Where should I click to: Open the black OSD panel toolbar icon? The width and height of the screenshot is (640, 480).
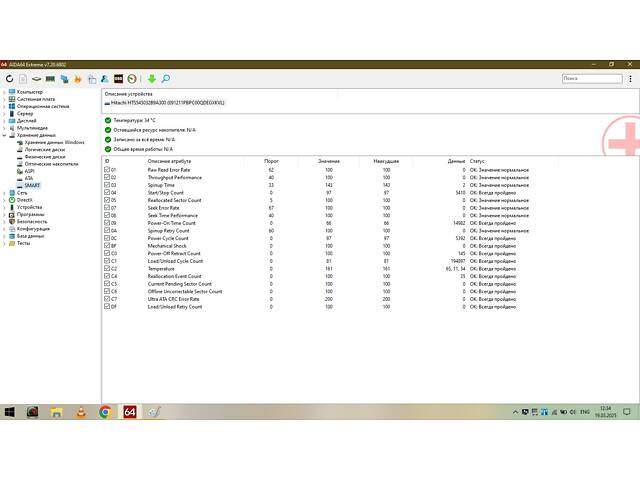tap(118, 79)
